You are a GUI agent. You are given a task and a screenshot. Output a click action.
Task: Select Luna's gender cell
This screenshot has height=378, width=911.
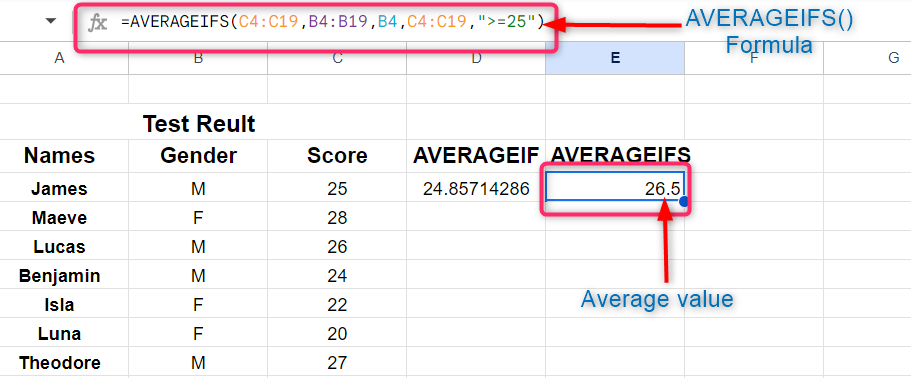point(198,333)
